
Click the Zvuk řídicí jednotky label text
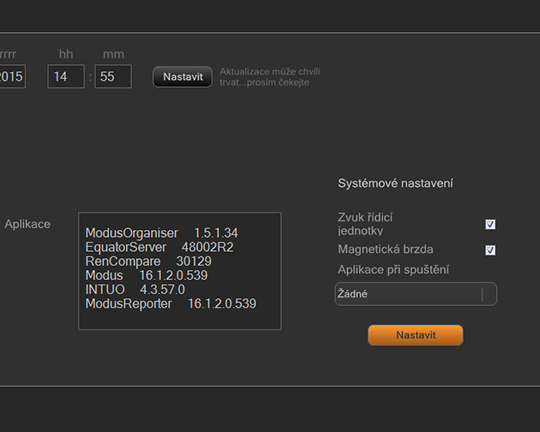click(365, 224)
